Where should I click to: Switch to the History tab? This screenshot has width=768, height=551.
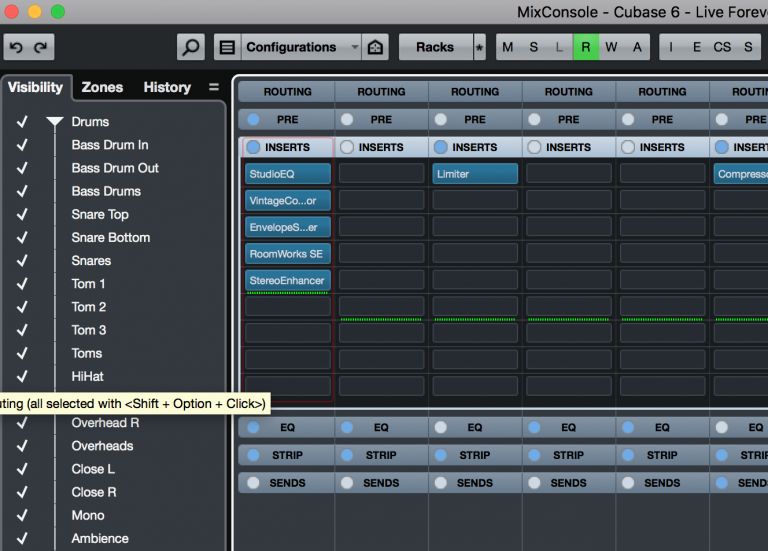(x=167, y=87)
